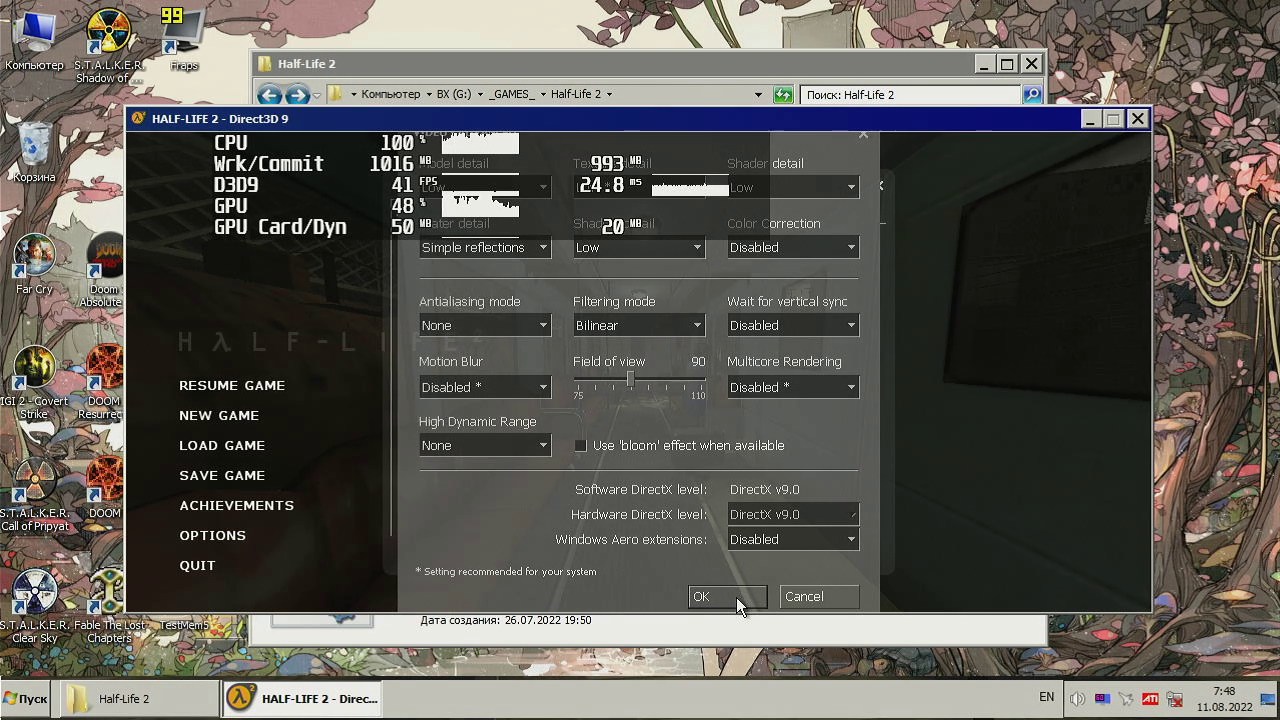Image resolution: width=1280 pixels, height=720 pixels.
Task: Select RESUME GAME in the main menu
Action: 232,386
